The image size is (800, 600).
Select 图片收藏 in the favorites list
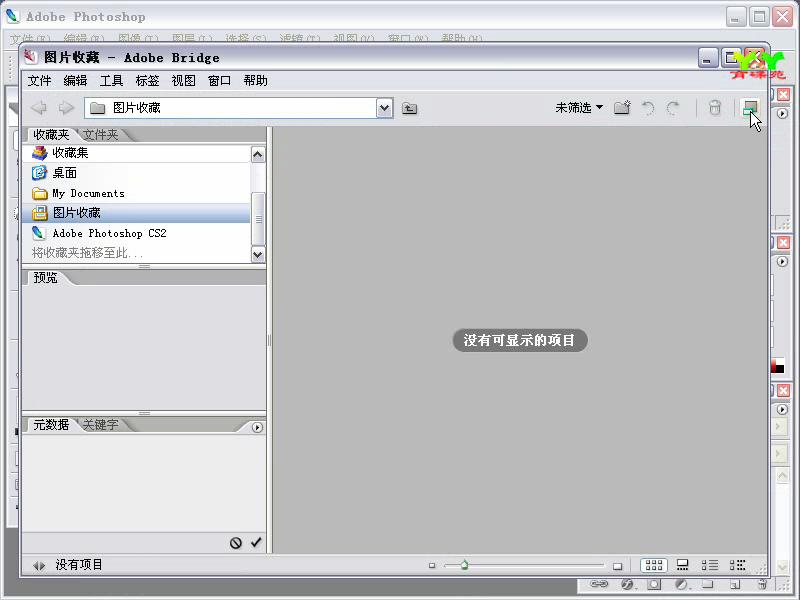[x=136, y=213]
